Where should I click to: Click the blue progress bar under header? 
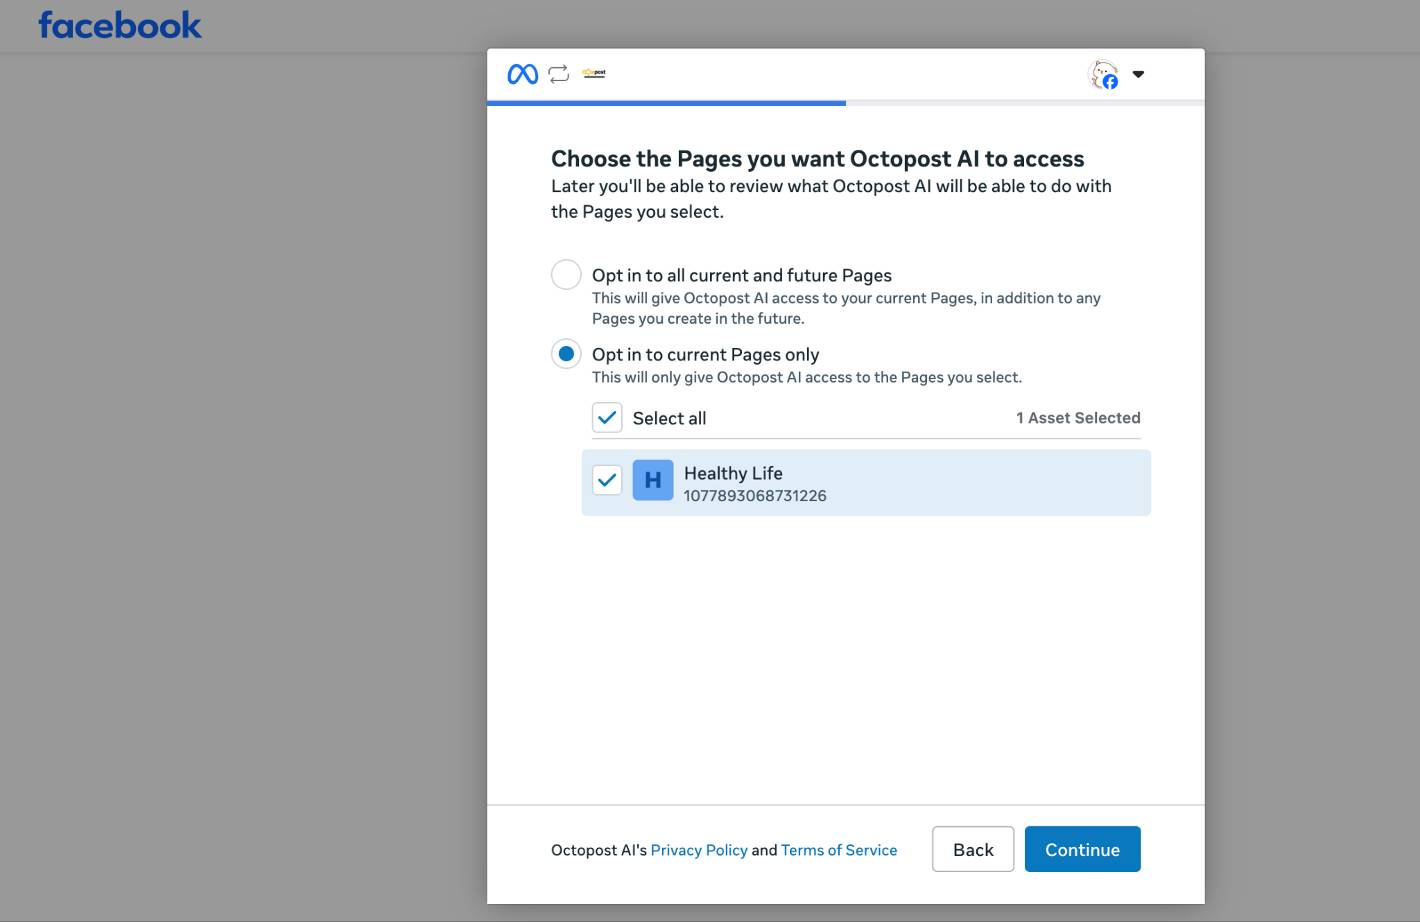point(666,103)
